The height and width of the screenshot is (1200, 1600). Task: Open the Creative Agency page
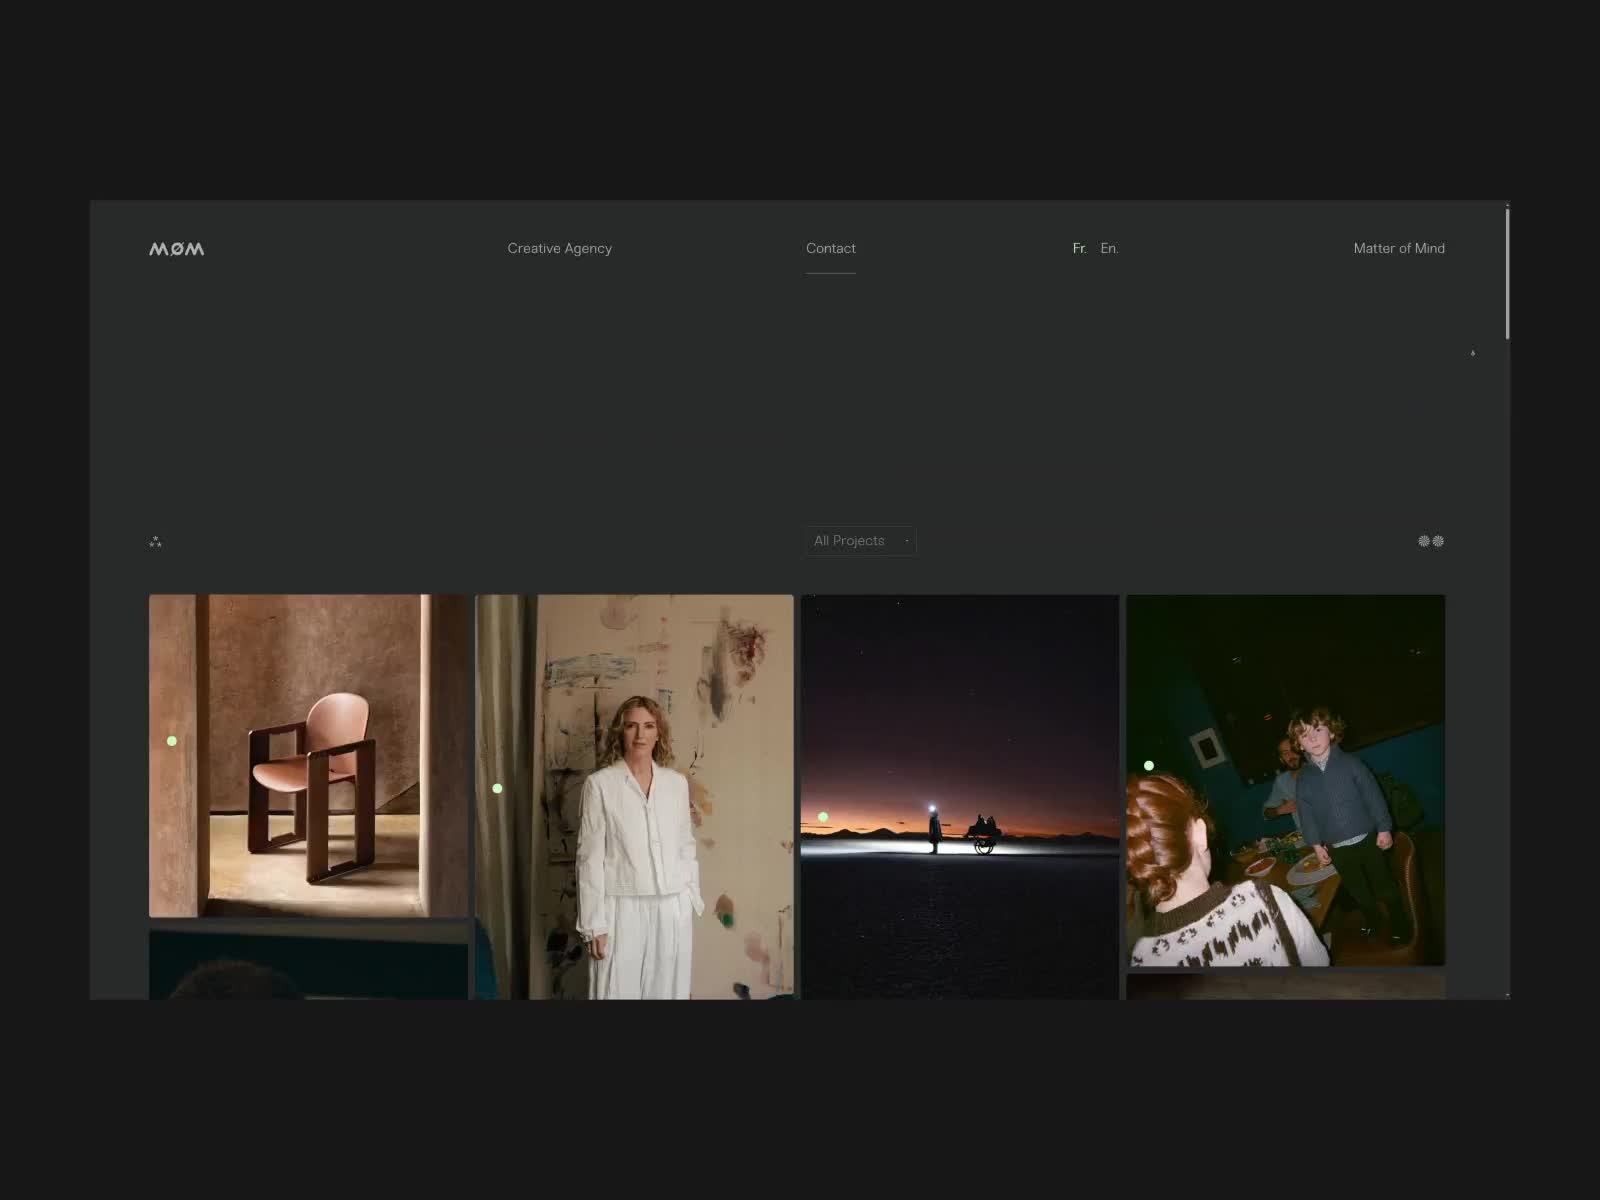[x=559, y=248]
